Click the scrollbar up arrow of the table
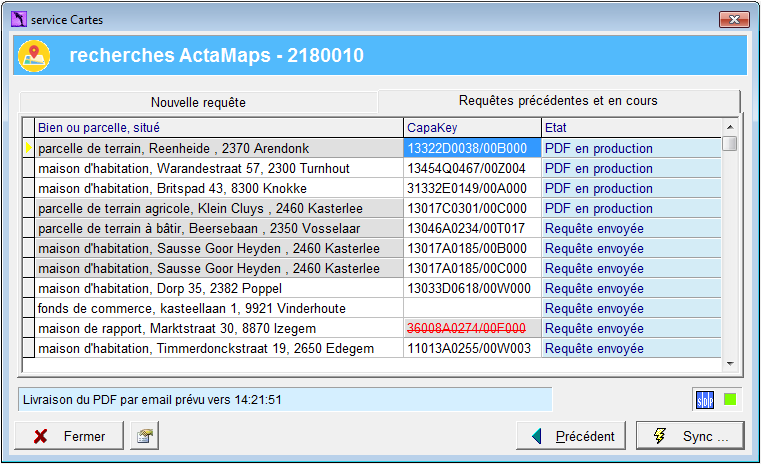Viewport: 763px width, 465px height. pos(730,127)
